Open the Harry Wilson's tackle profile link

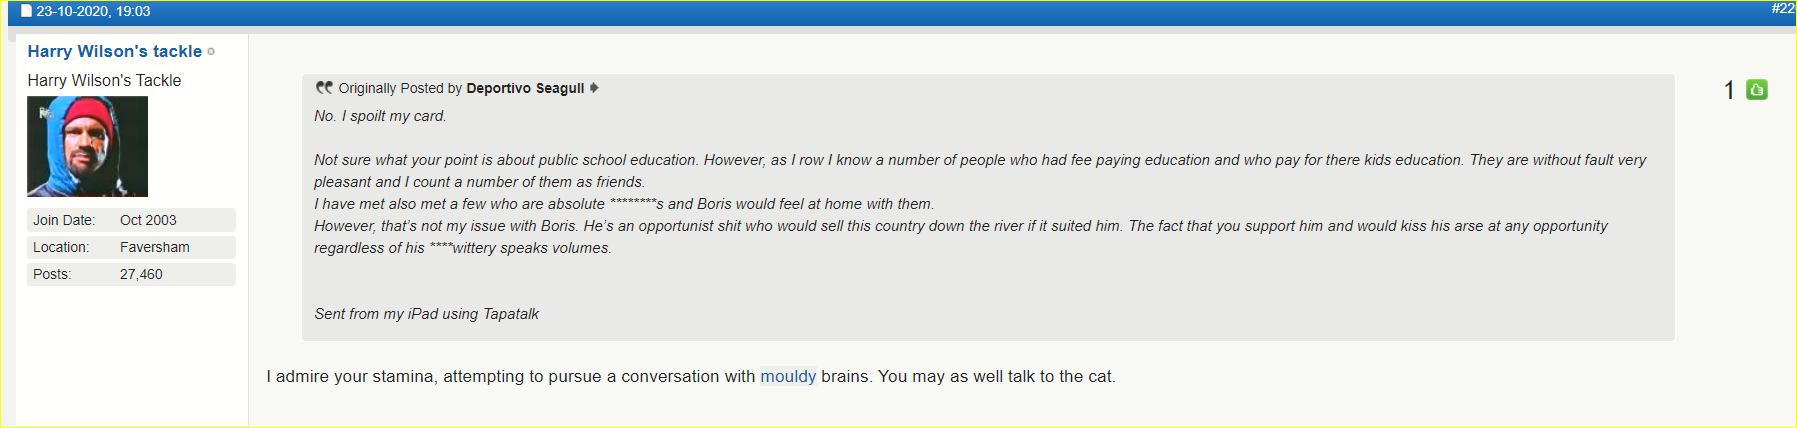coord(115,51)
